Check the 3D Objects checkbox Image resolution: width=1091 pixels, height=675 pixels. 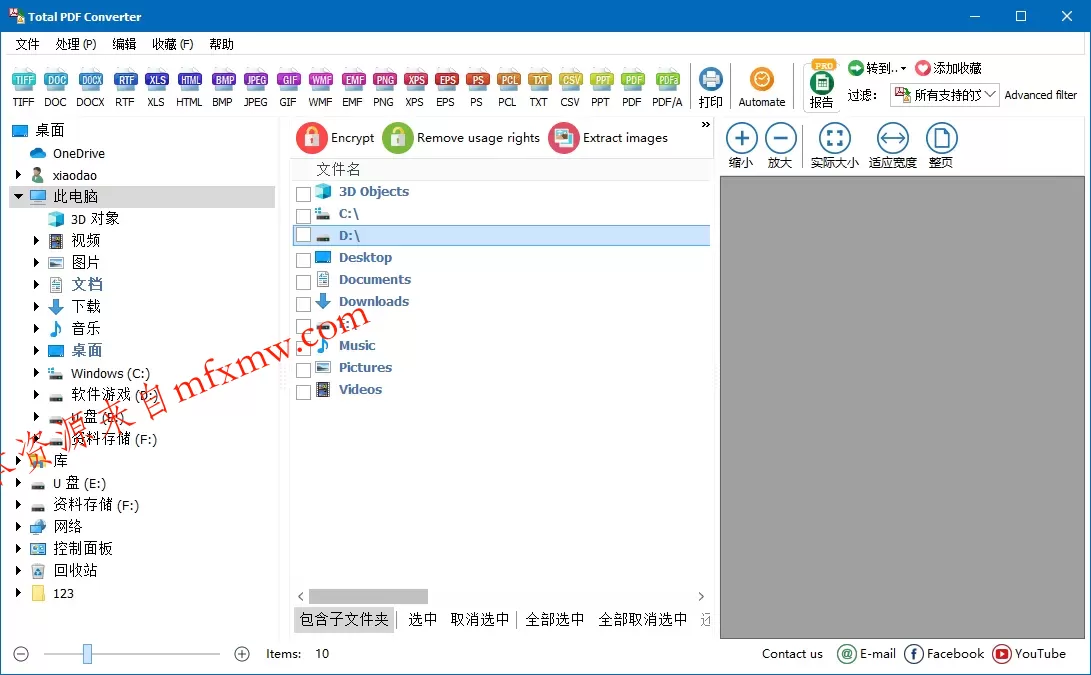(x=303, y=193)
